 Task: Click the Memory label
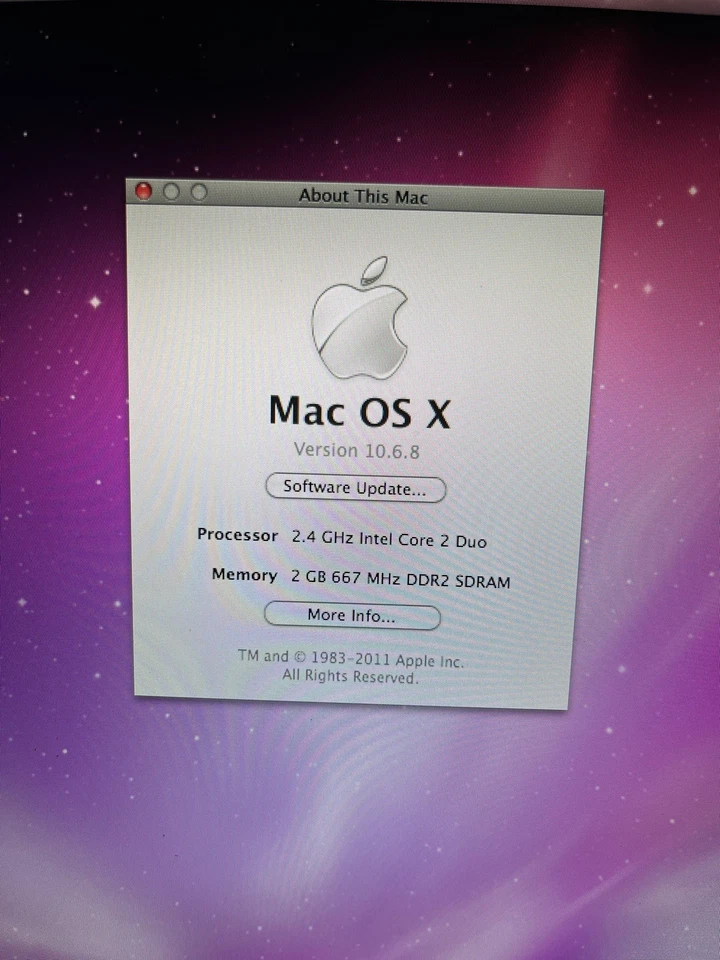[x=244, y=574]
